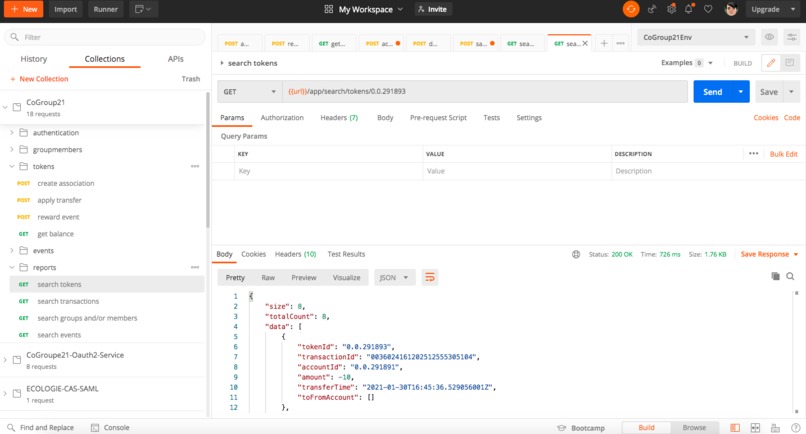Open notifications bell icon
806x434 pixels.
689,9
